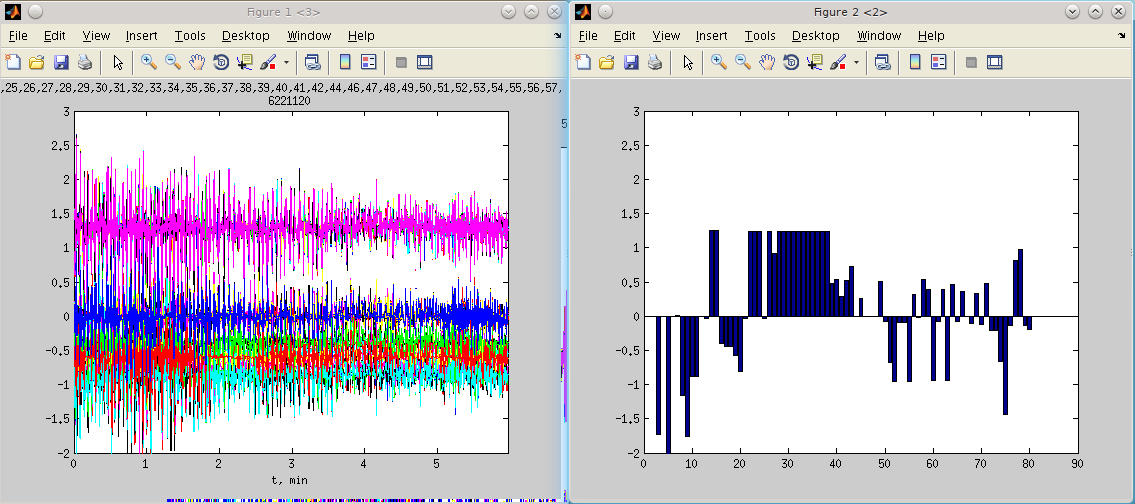Toggle Edit Plot arrow in Figure 2

pos(688,62)
